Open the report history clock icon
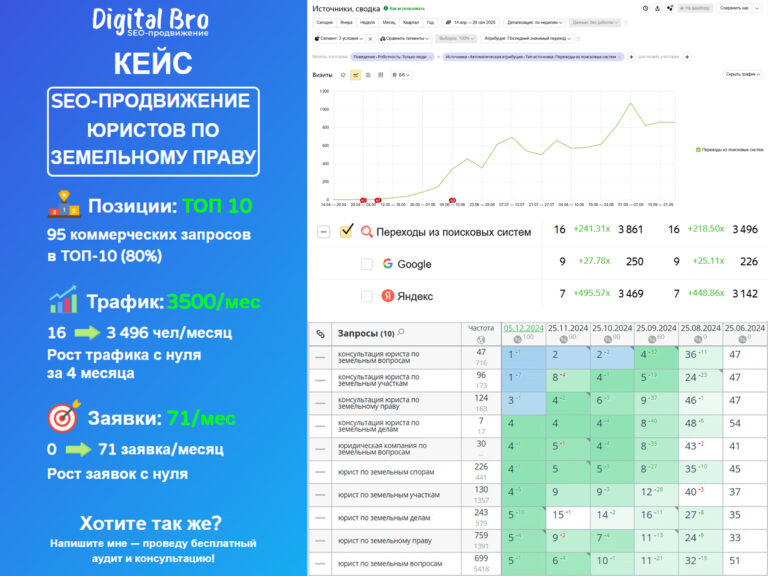 tap(646, 8)
